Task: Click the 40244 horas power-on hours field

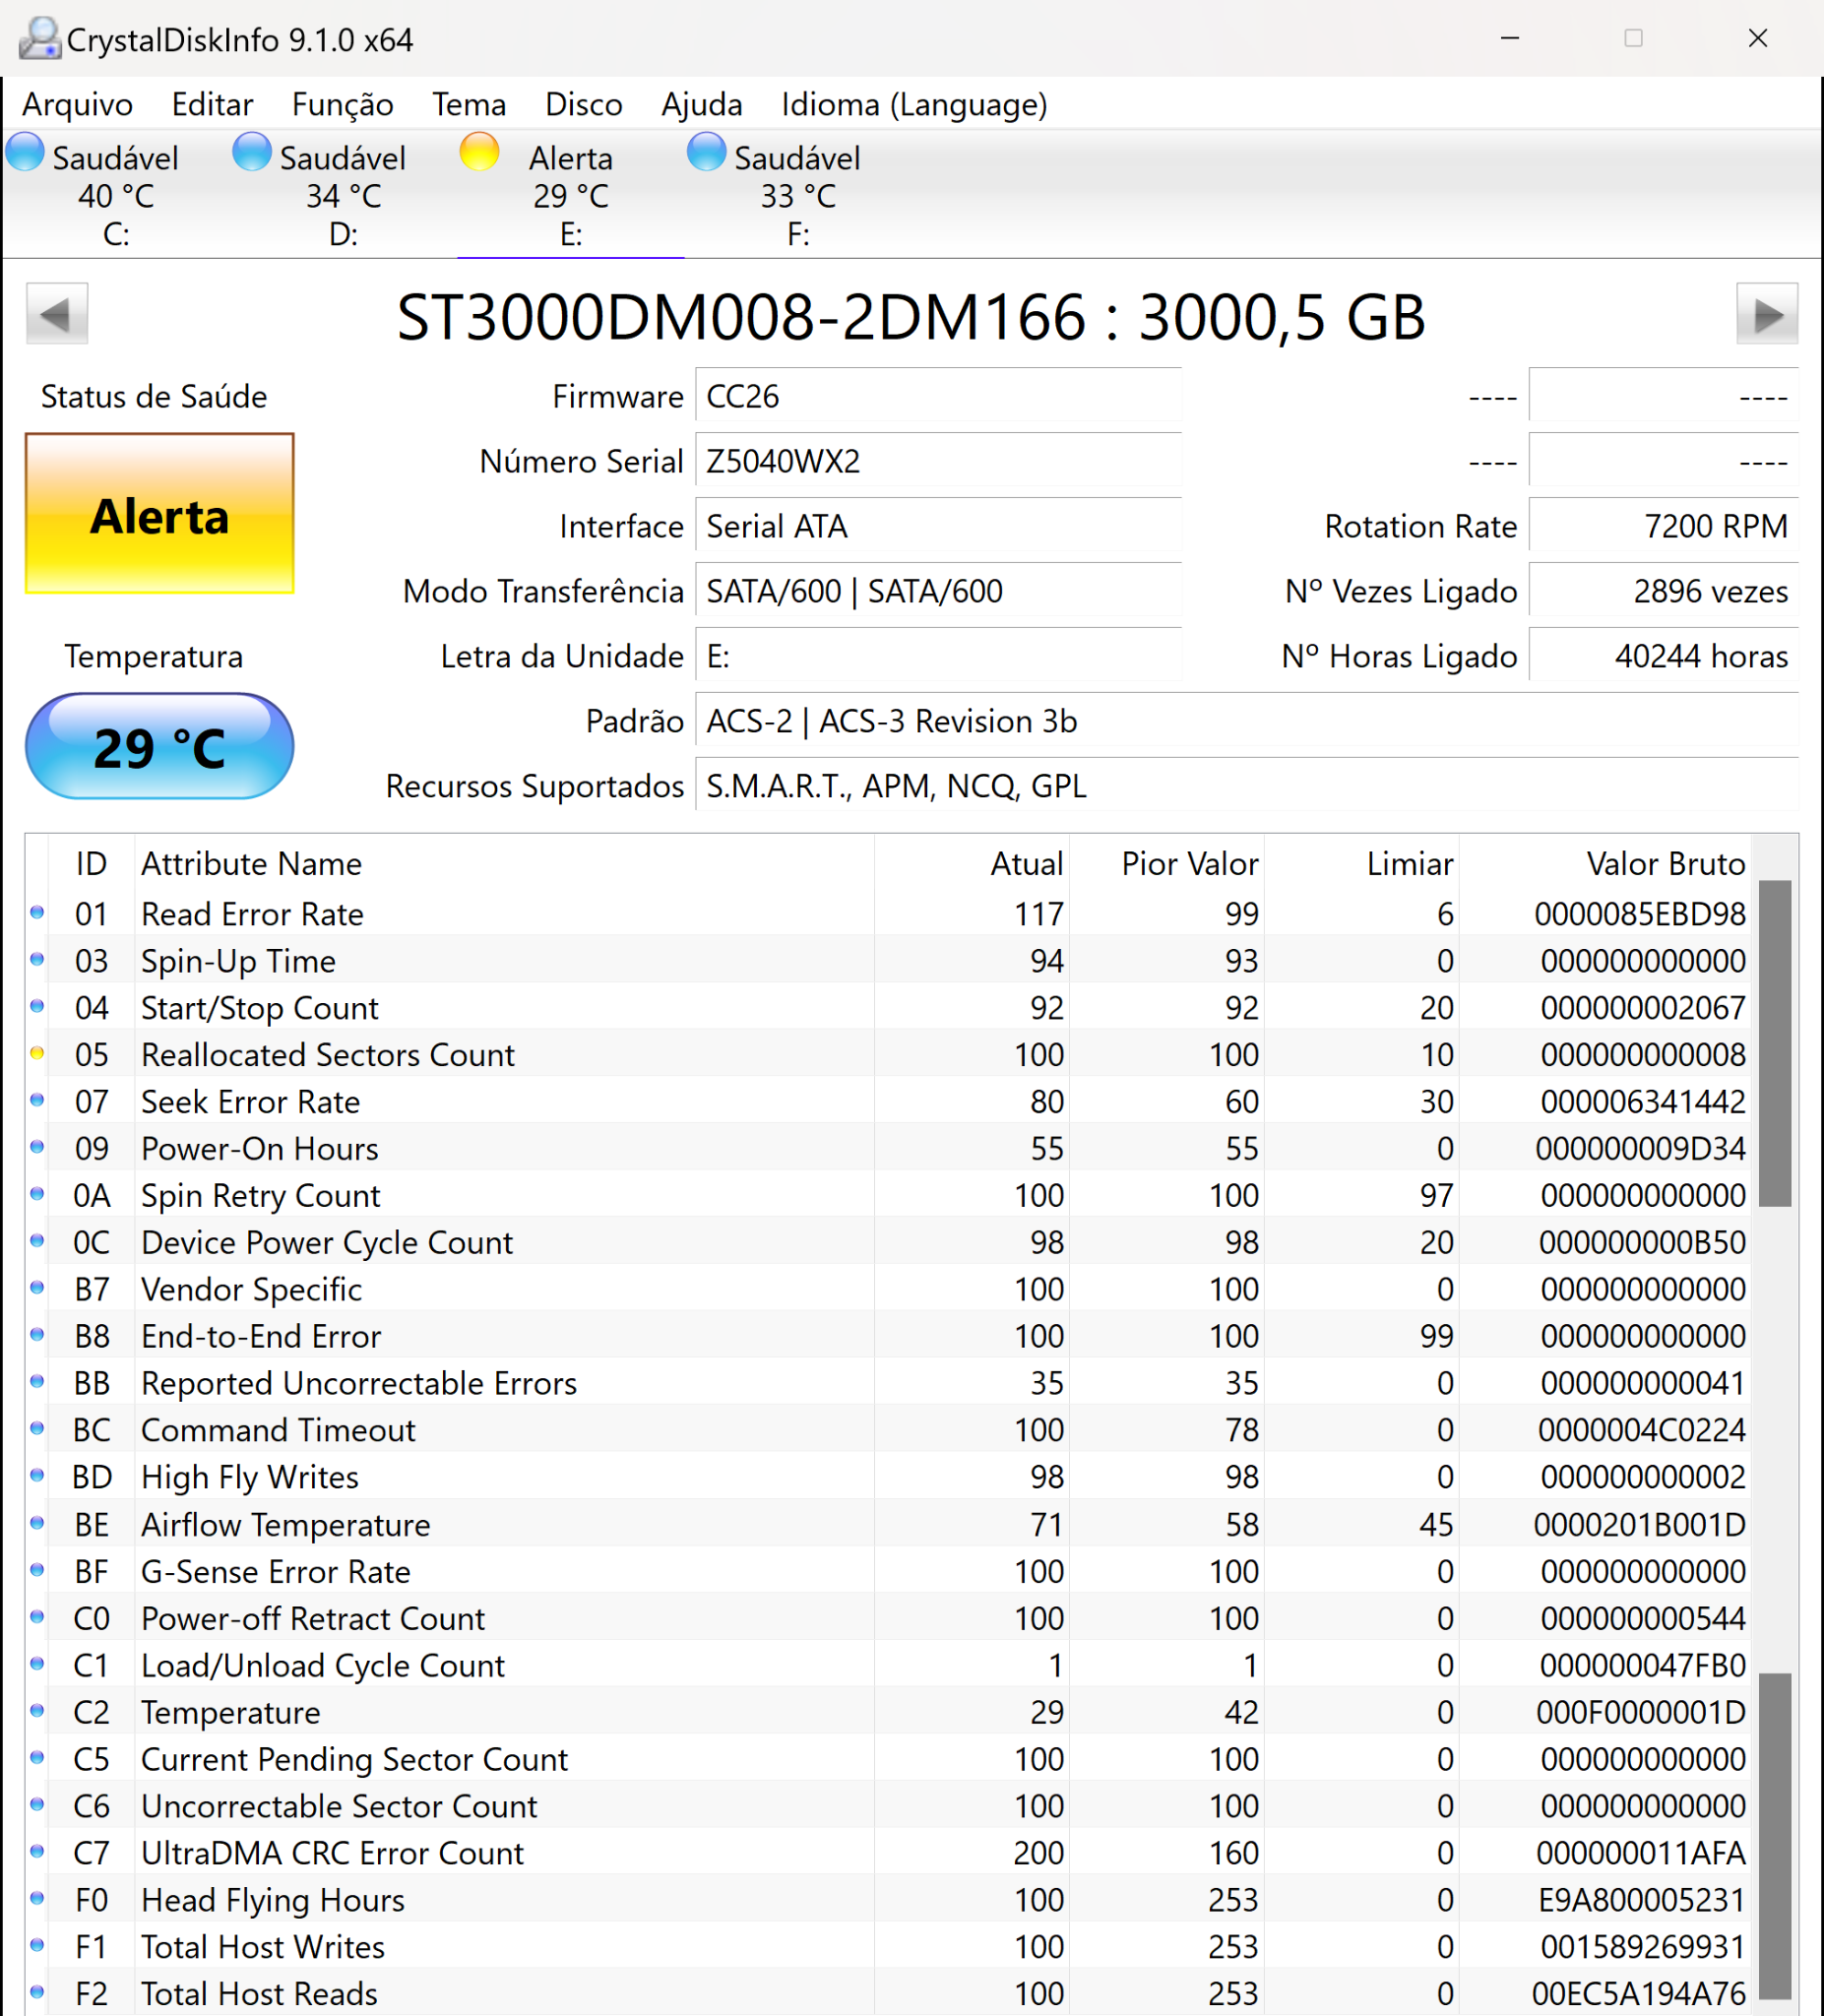Action: (1663, 656)
